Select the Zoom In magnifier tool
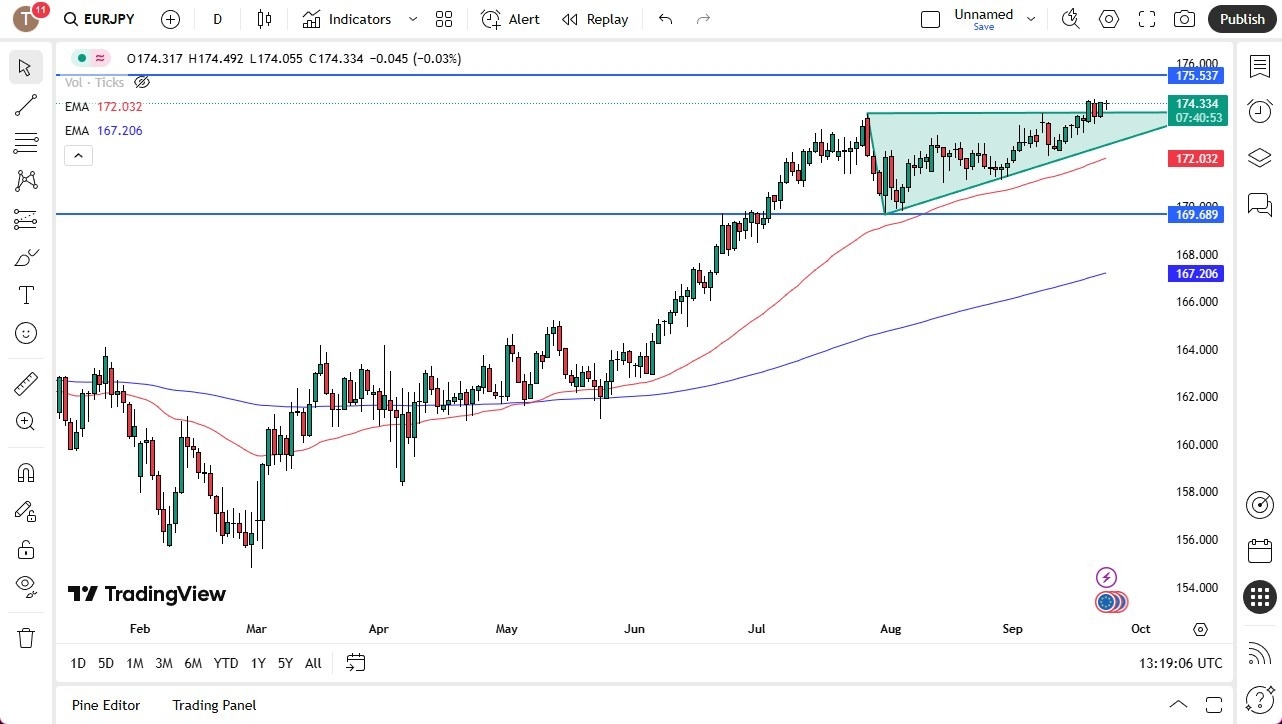1282x724 pixels. coord(26,421)
